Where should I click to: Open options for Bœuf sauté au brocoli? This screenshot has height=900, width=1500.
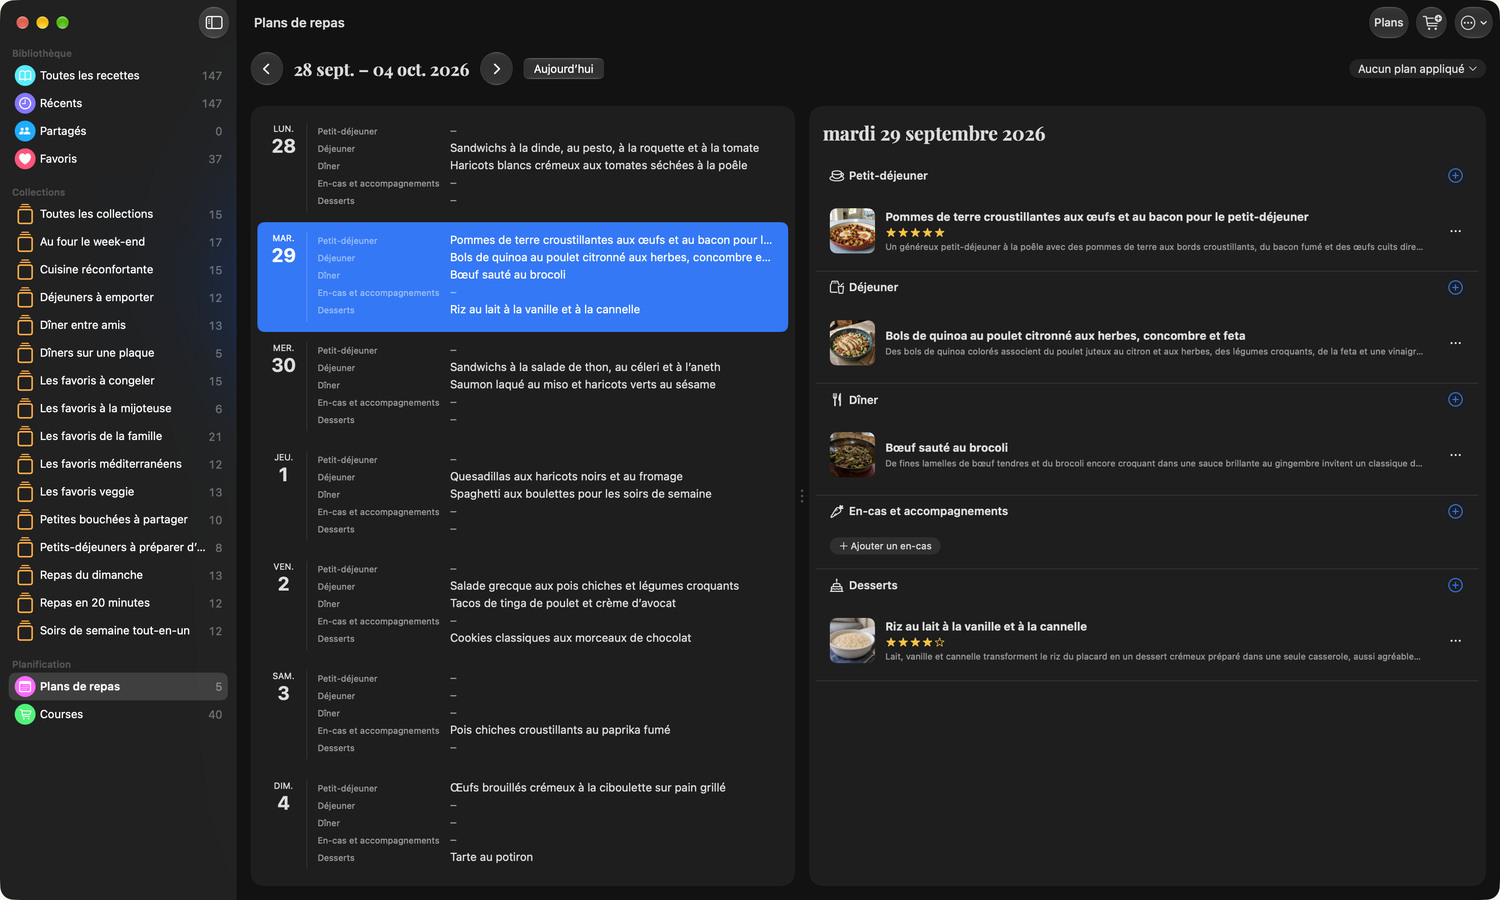(x=1455, y=455)
